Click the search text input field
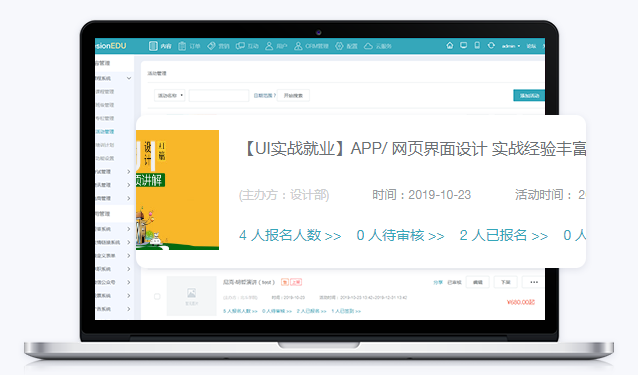This screenshot has width=638, height=375. (219, 96)
